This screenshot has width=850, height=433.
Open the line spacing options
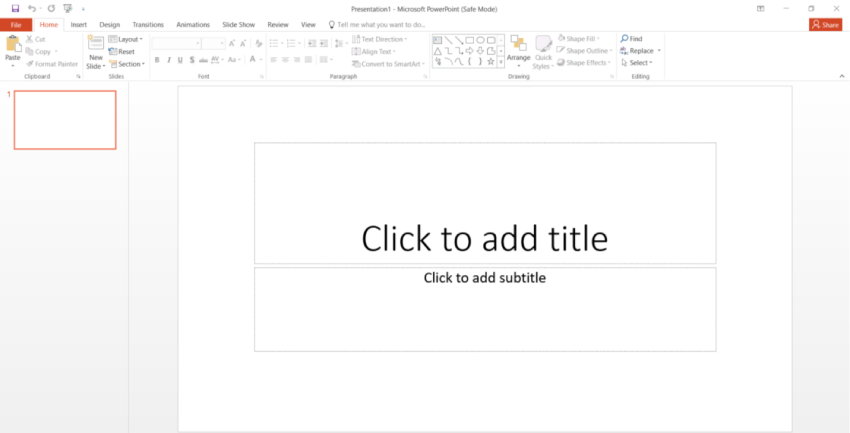point(341,43)
